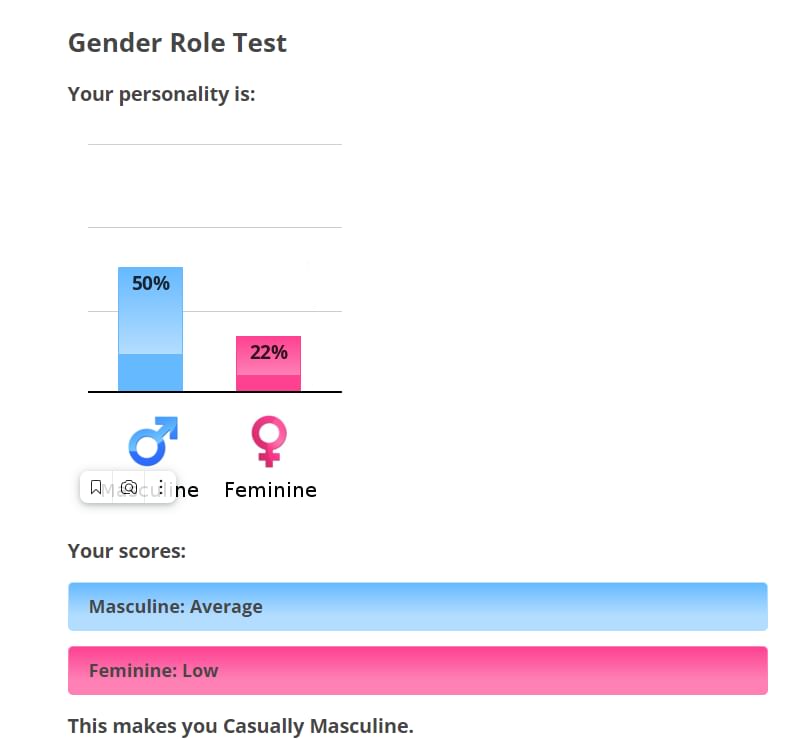Click the Feminine: Low score bar

tap(417, 670)
